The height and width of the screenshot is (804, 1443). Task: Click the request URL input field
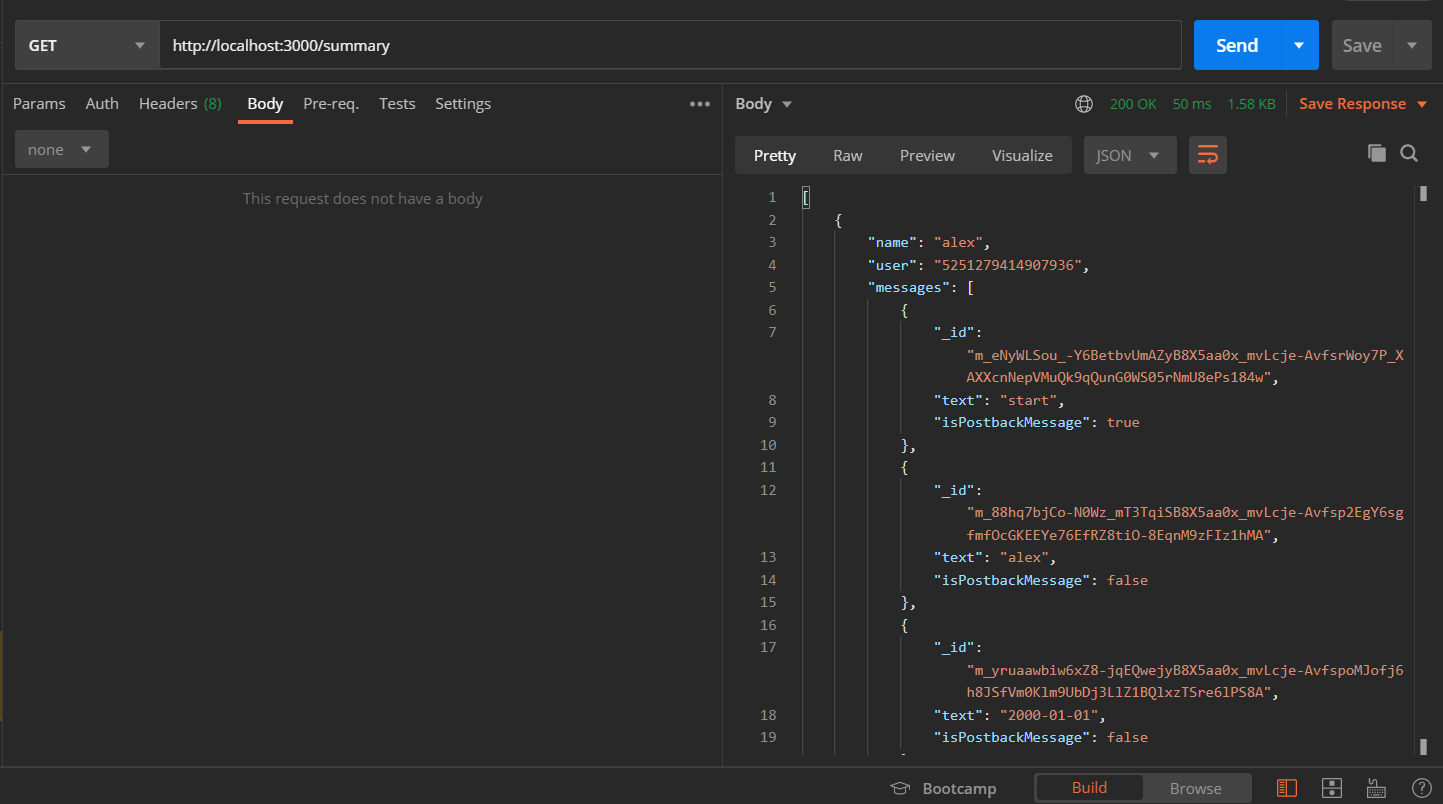click(x=670, y=45)
